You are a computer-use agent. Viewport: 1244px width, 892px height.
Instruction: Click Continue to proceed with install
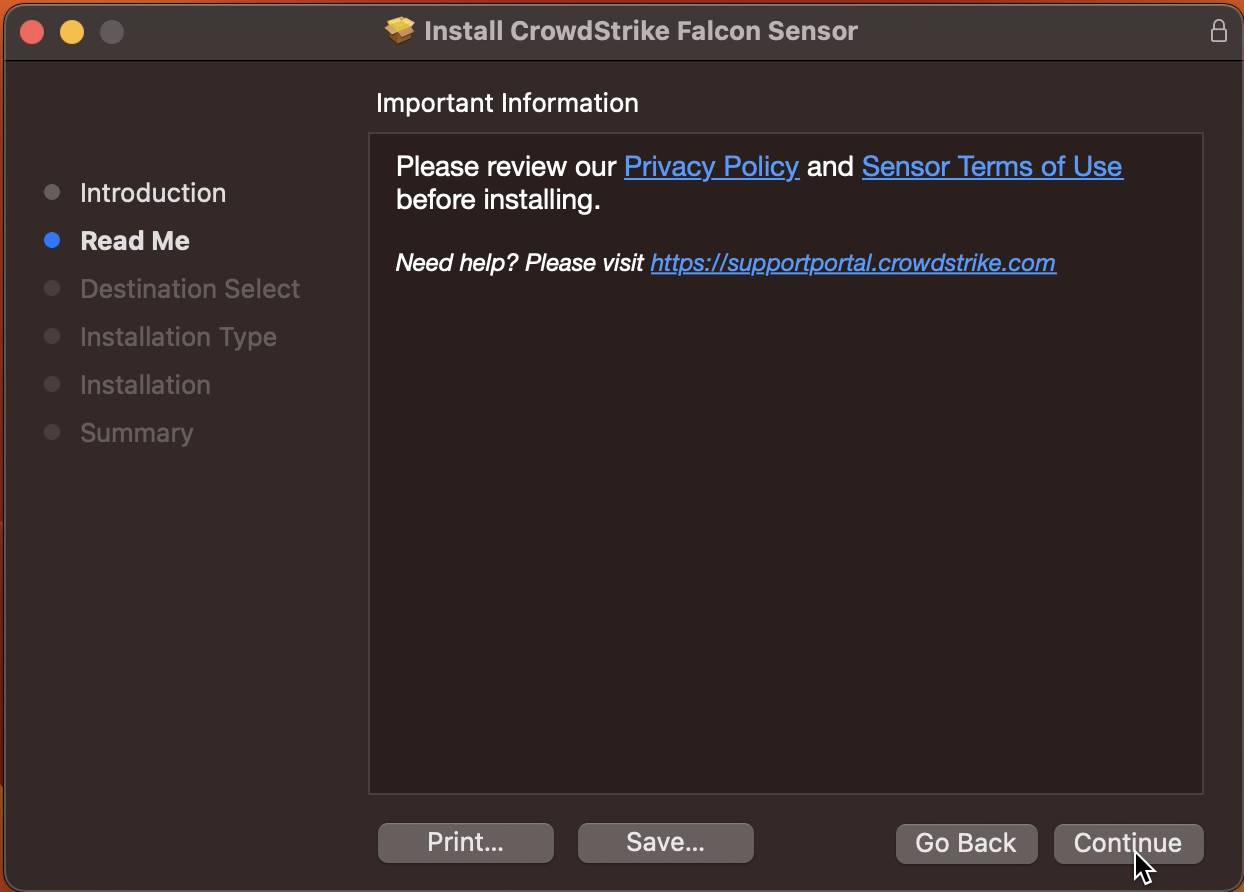point(1128,844)
